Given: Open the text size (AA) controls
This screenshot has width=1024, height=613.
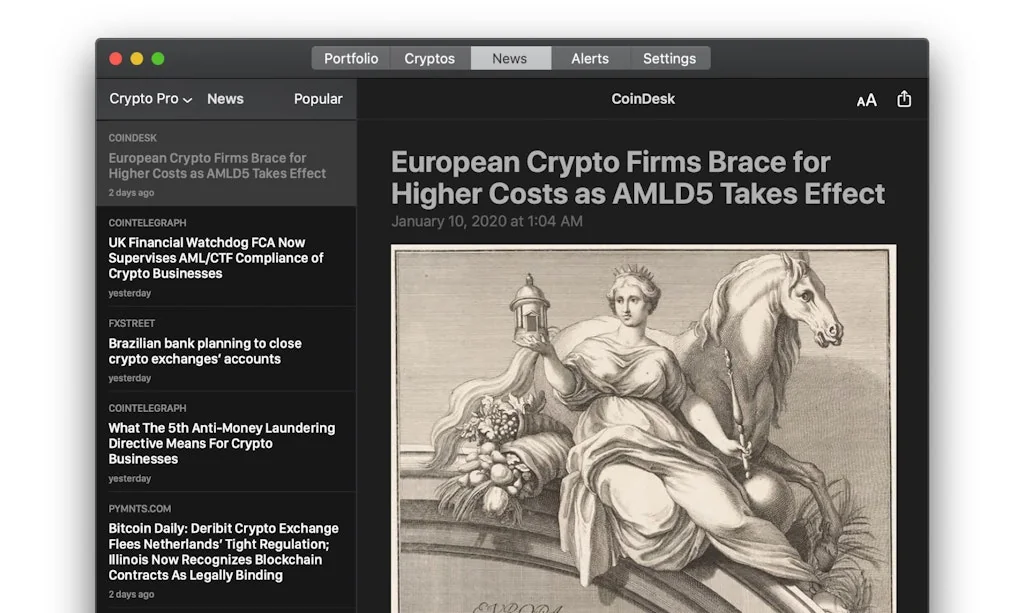Looking at the screenshot, I should tap(866, 99).
